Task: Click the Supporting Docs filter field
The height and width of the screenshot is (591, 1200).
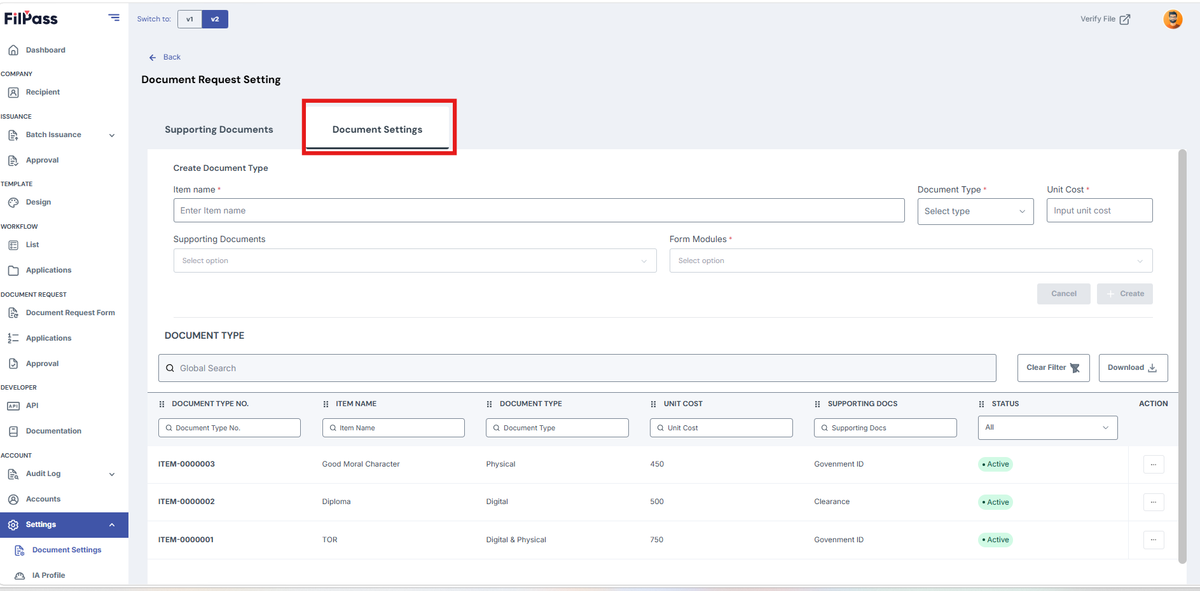Action: coord(885,427)
